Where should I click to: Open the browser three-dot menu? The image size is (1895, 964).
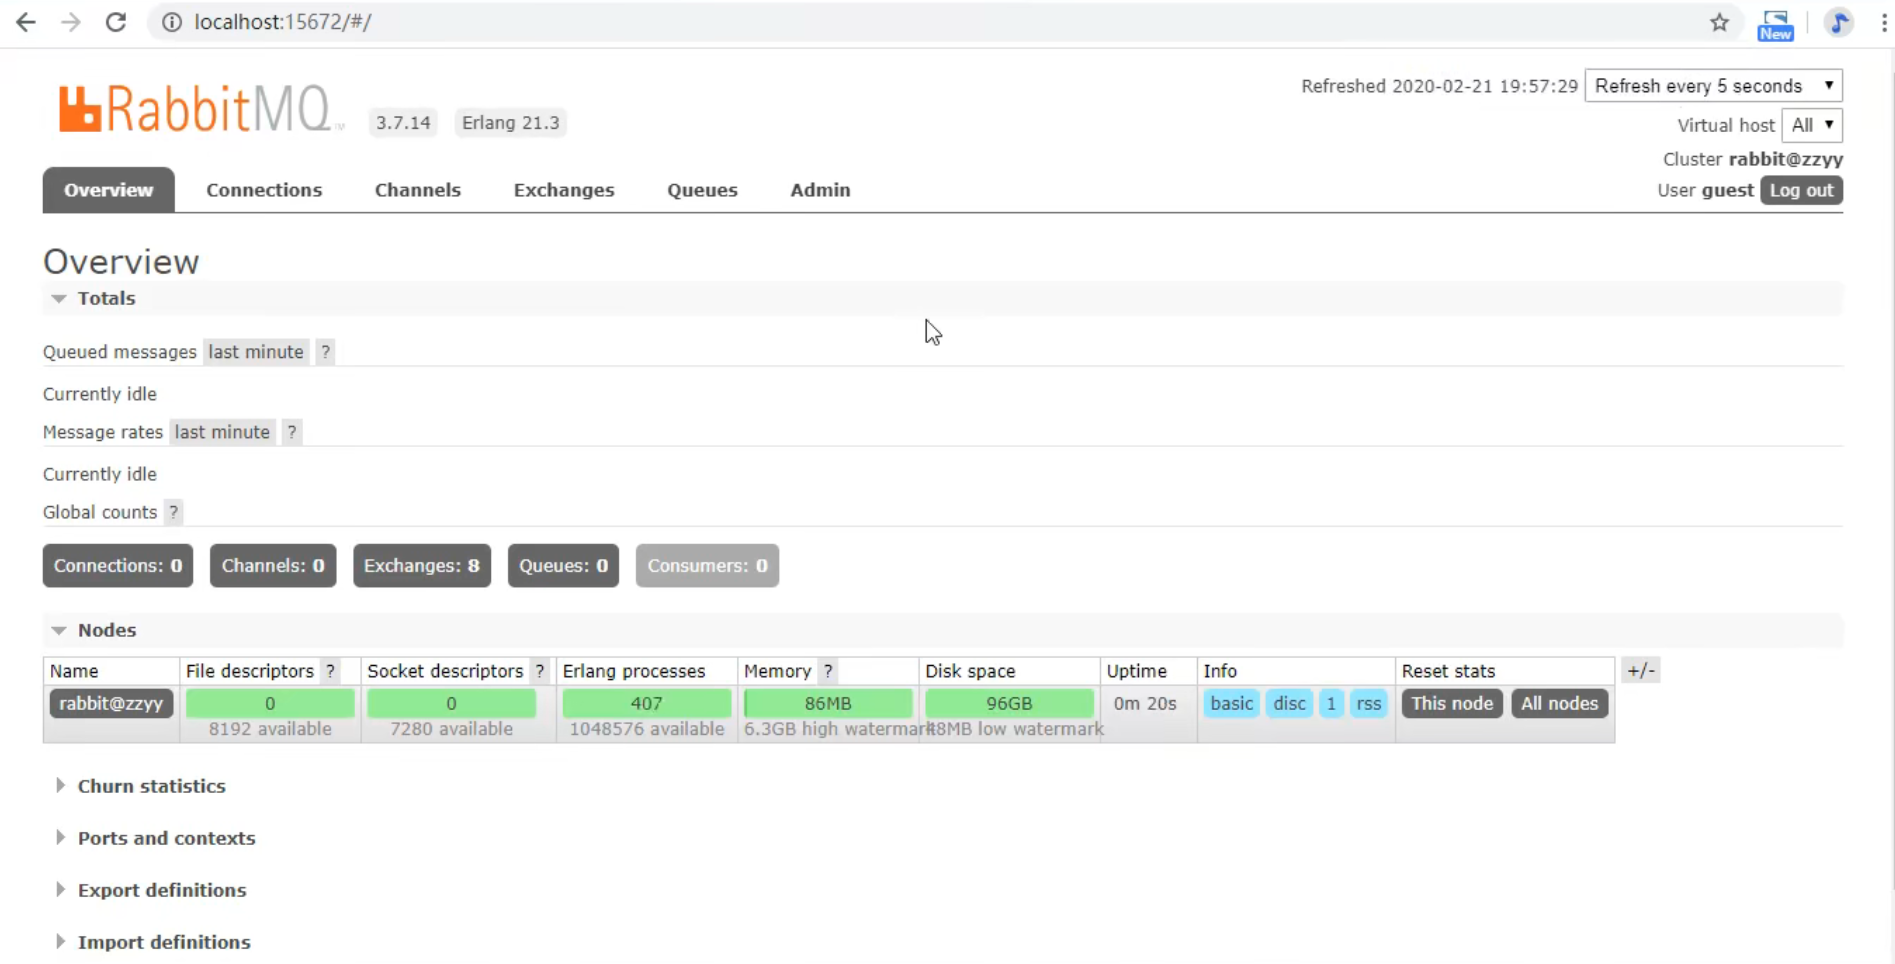pos(1884,22)
